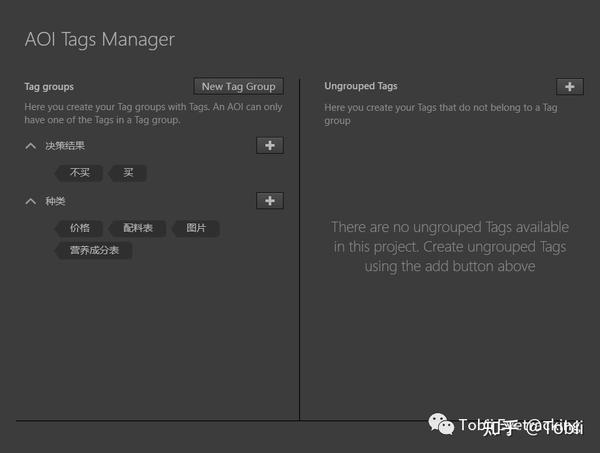
Task: Add a tag to the 决策结果 group
Action: pyautogui.click(x=270, y=146)
